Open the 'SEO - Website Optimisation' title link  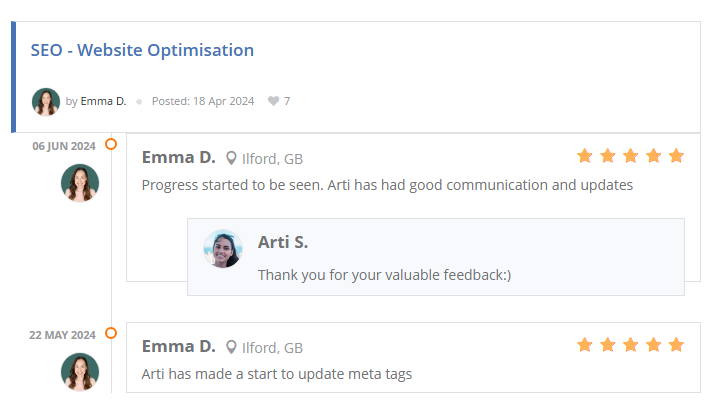click(x=142, y=50)
